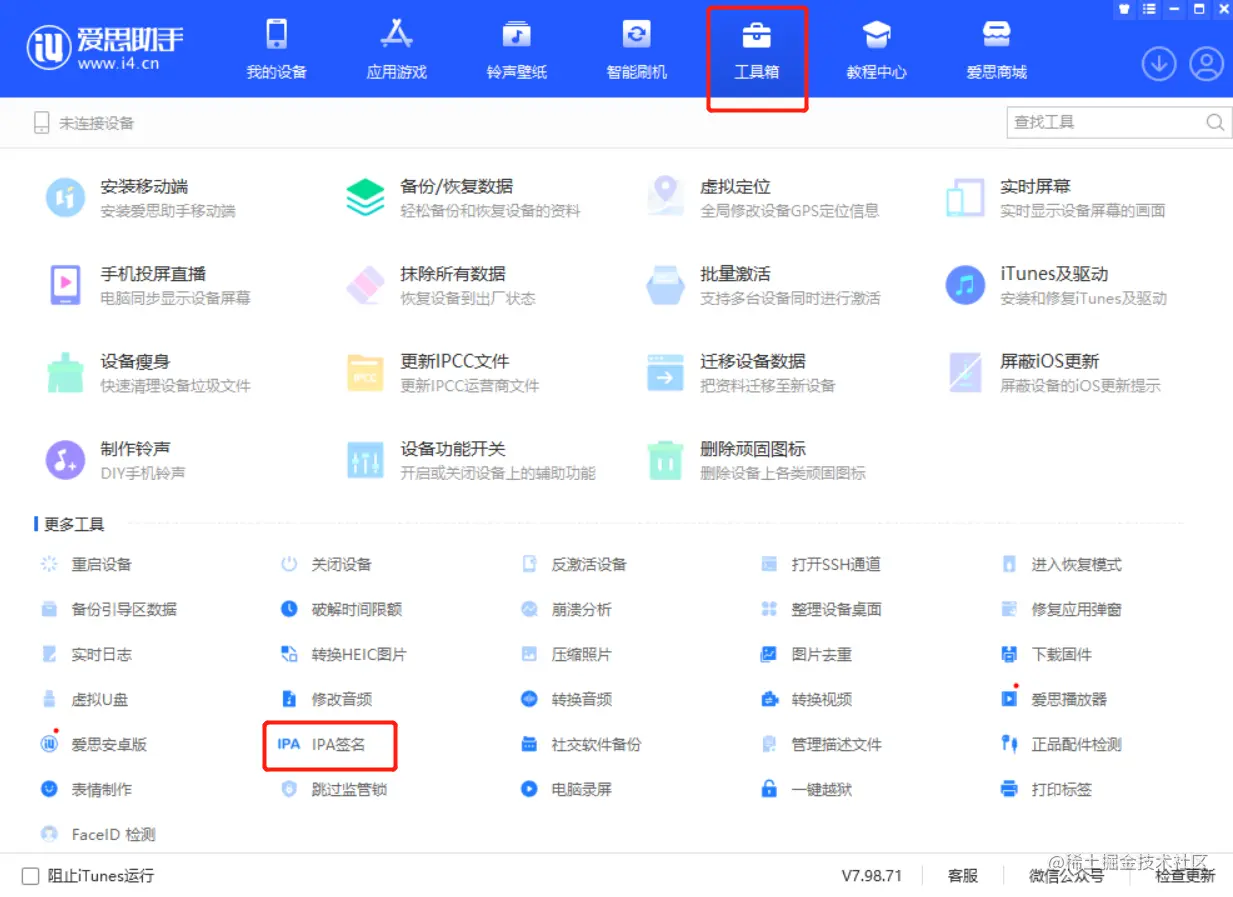Open 图片去重 tool
Viewport: 1233px width, 897px height.
click(x=806, y=654)
